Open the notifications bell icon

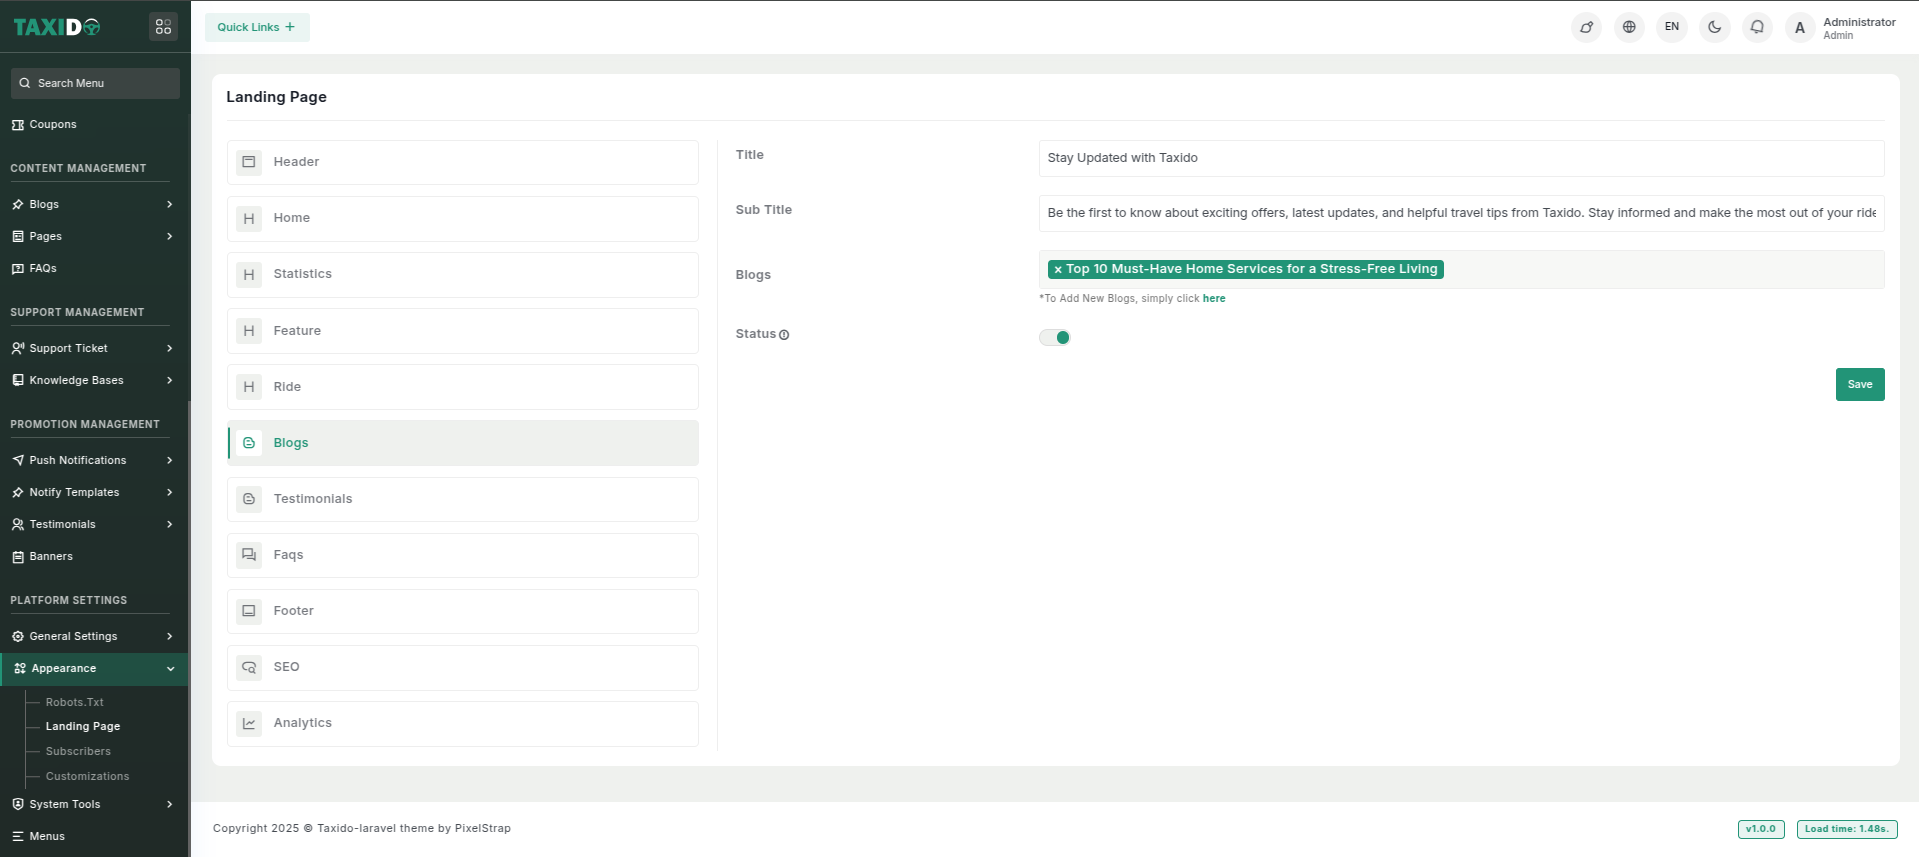[x=1757, y=27]
